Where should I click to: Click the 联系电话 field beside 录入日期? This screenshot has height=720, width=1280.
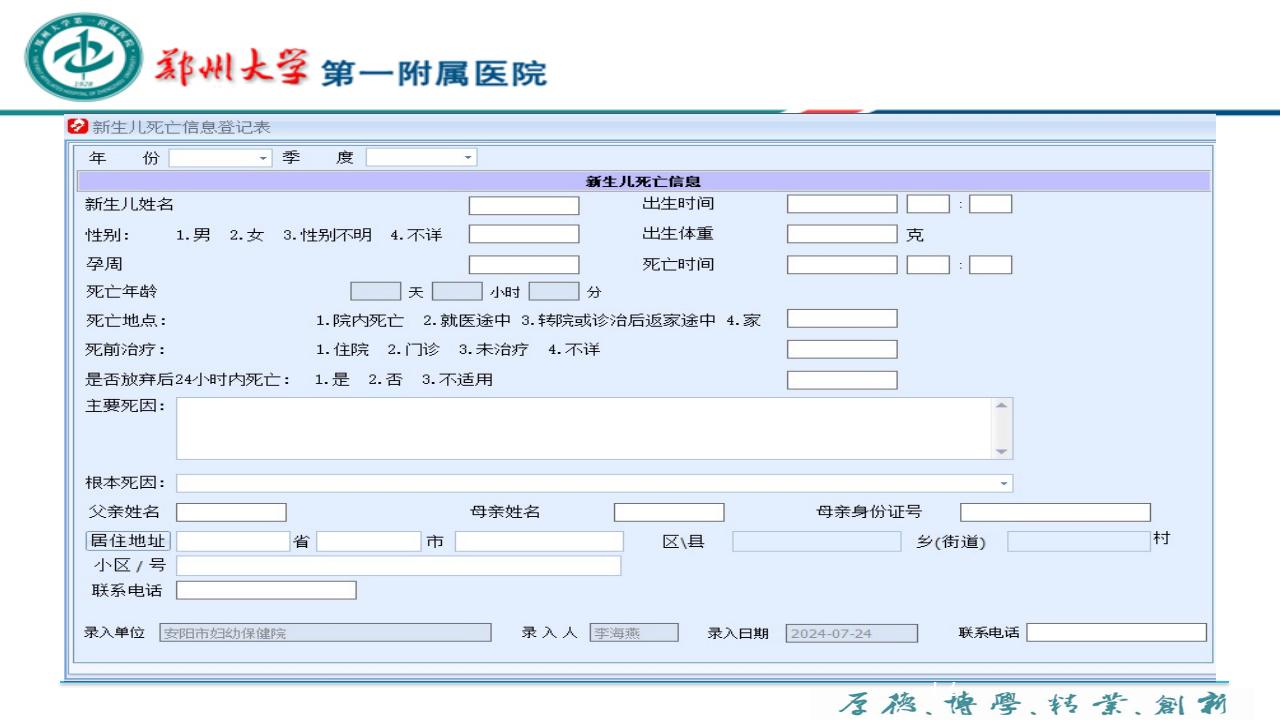coord(1116,633)
